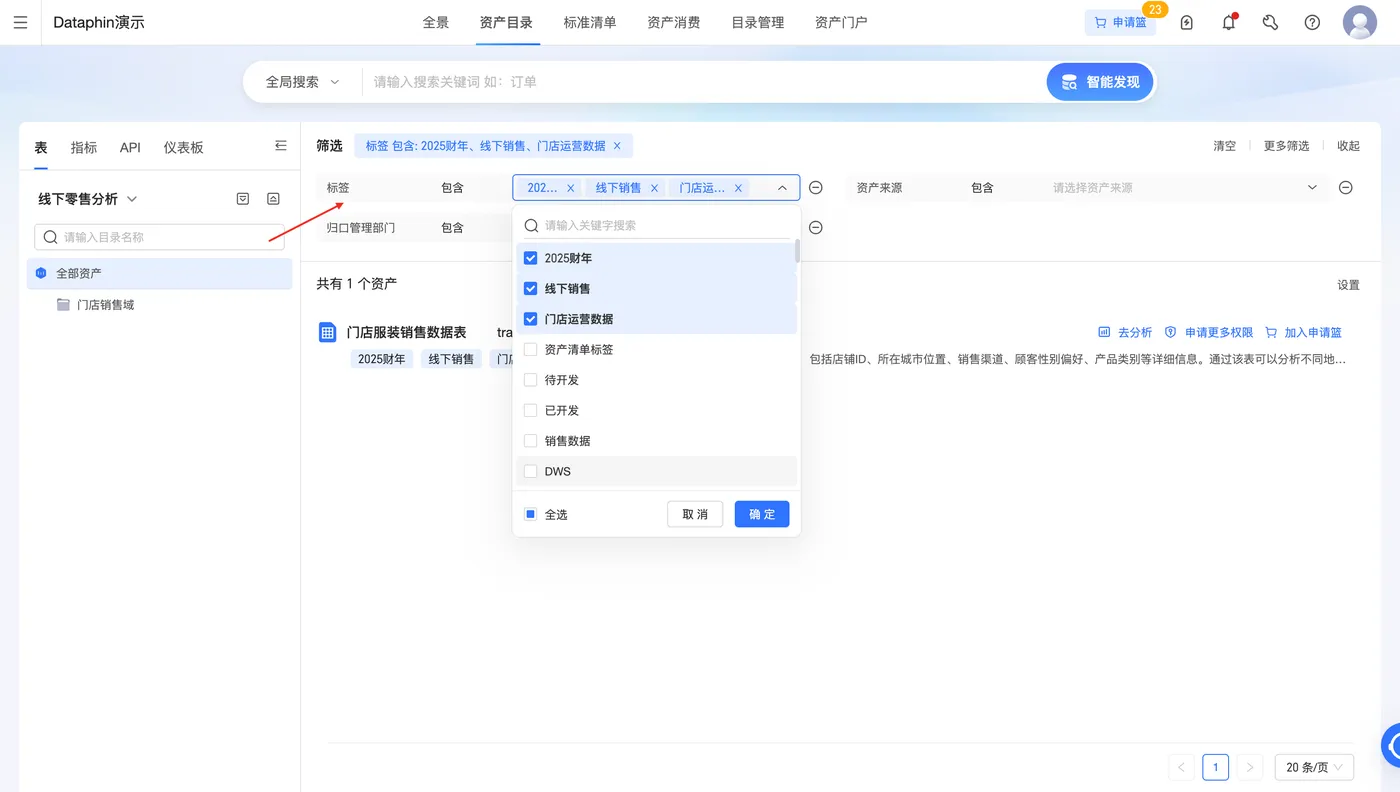Go to the 目录管理 nav tab
Image resolution: width=1400 pixels, height=792 pixels.
coord(758,22)
